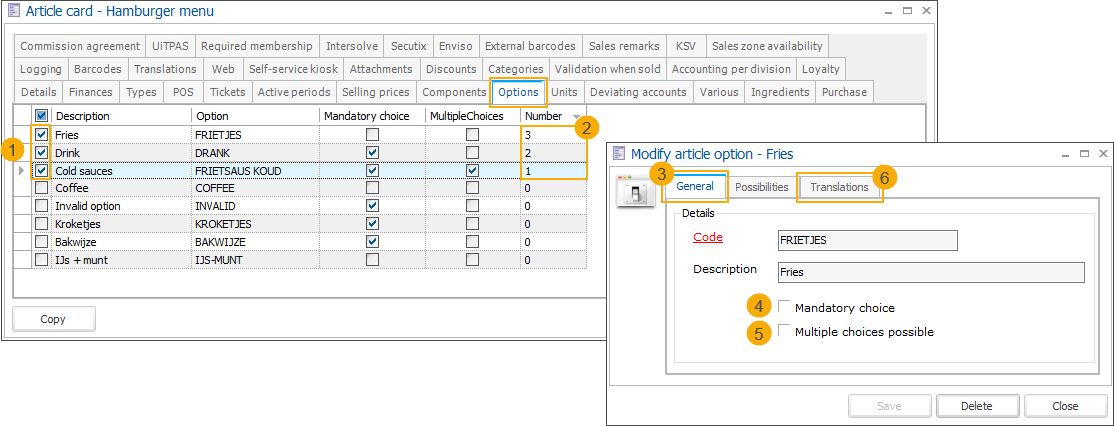Switch to the Sales zone availability tab

767,46
